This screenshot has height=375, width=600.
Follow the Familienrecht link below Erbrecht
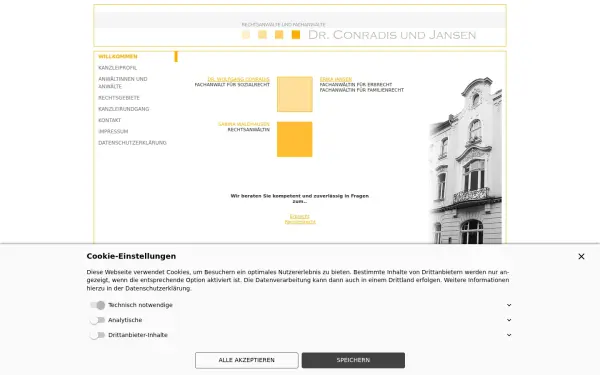300,222
